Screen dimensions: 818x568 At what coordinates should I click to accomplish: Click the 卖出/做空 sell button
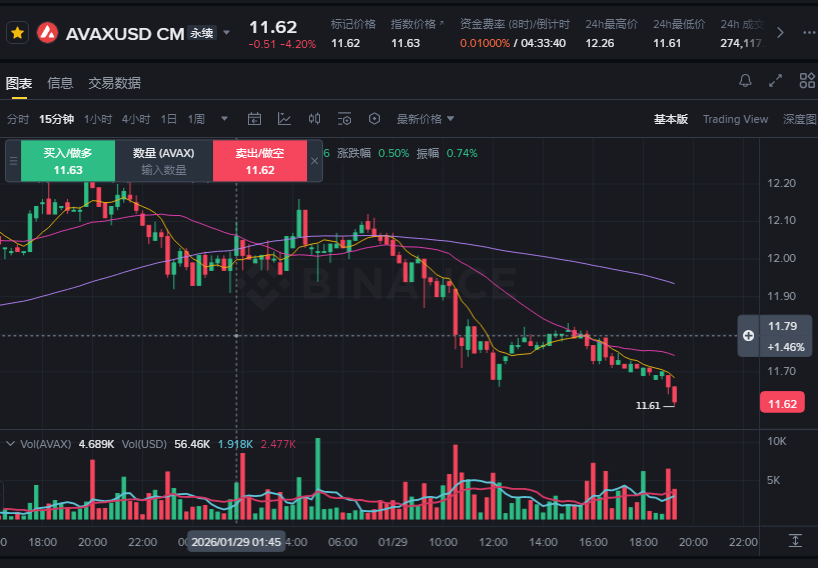(x=260, y=161)
